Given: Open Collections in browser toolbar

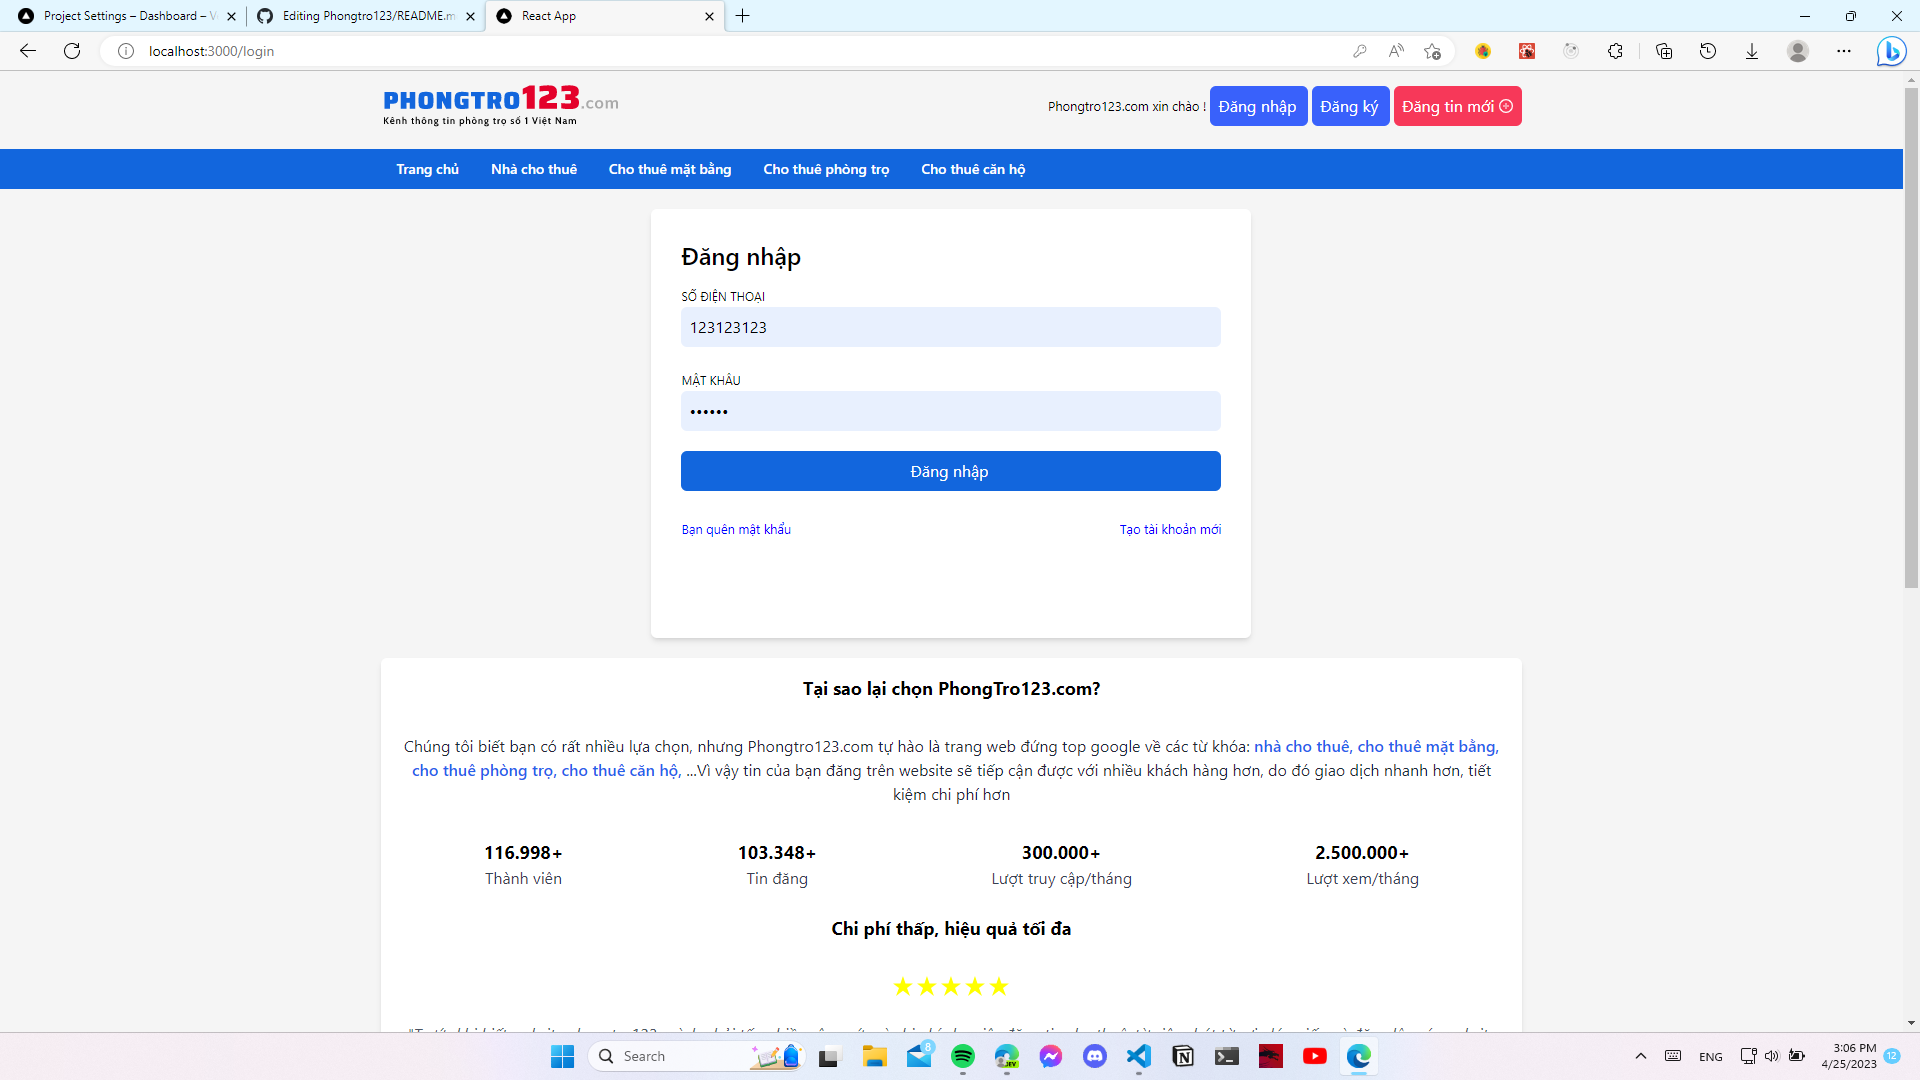Looking at the screenshot, I should [x=1664, y=51].
